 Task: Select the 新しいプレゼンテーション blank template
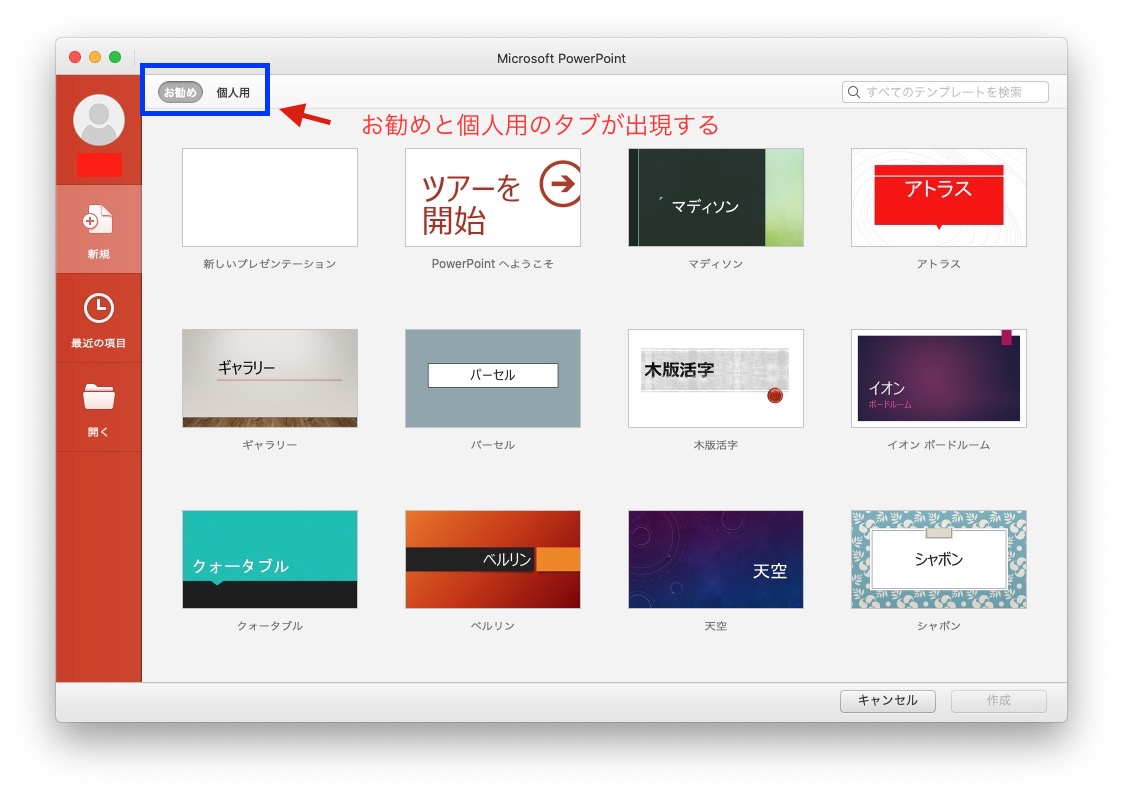(270, 197)
